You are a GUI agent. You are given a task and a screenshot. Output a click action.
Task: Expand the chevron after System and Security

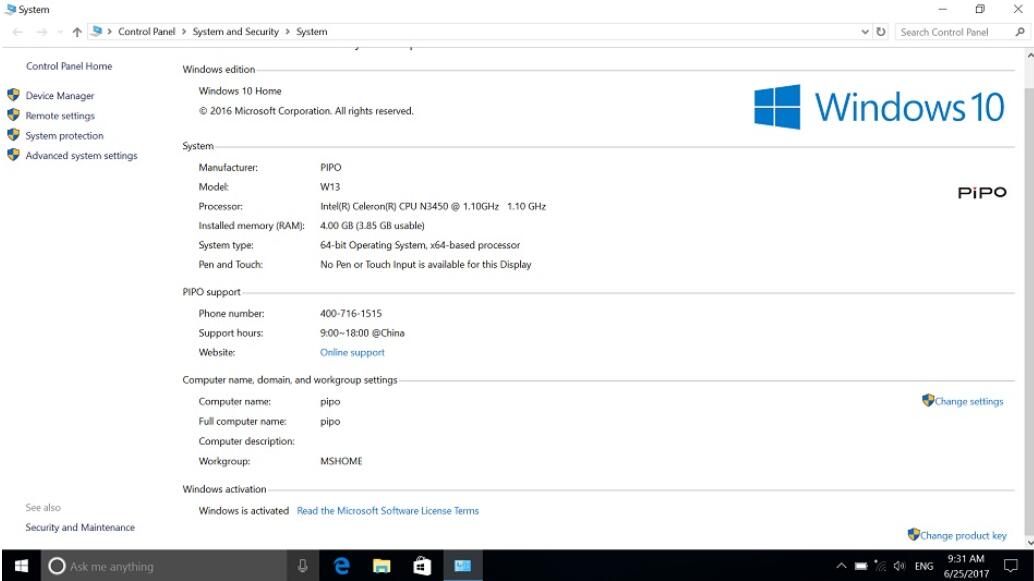288,32
